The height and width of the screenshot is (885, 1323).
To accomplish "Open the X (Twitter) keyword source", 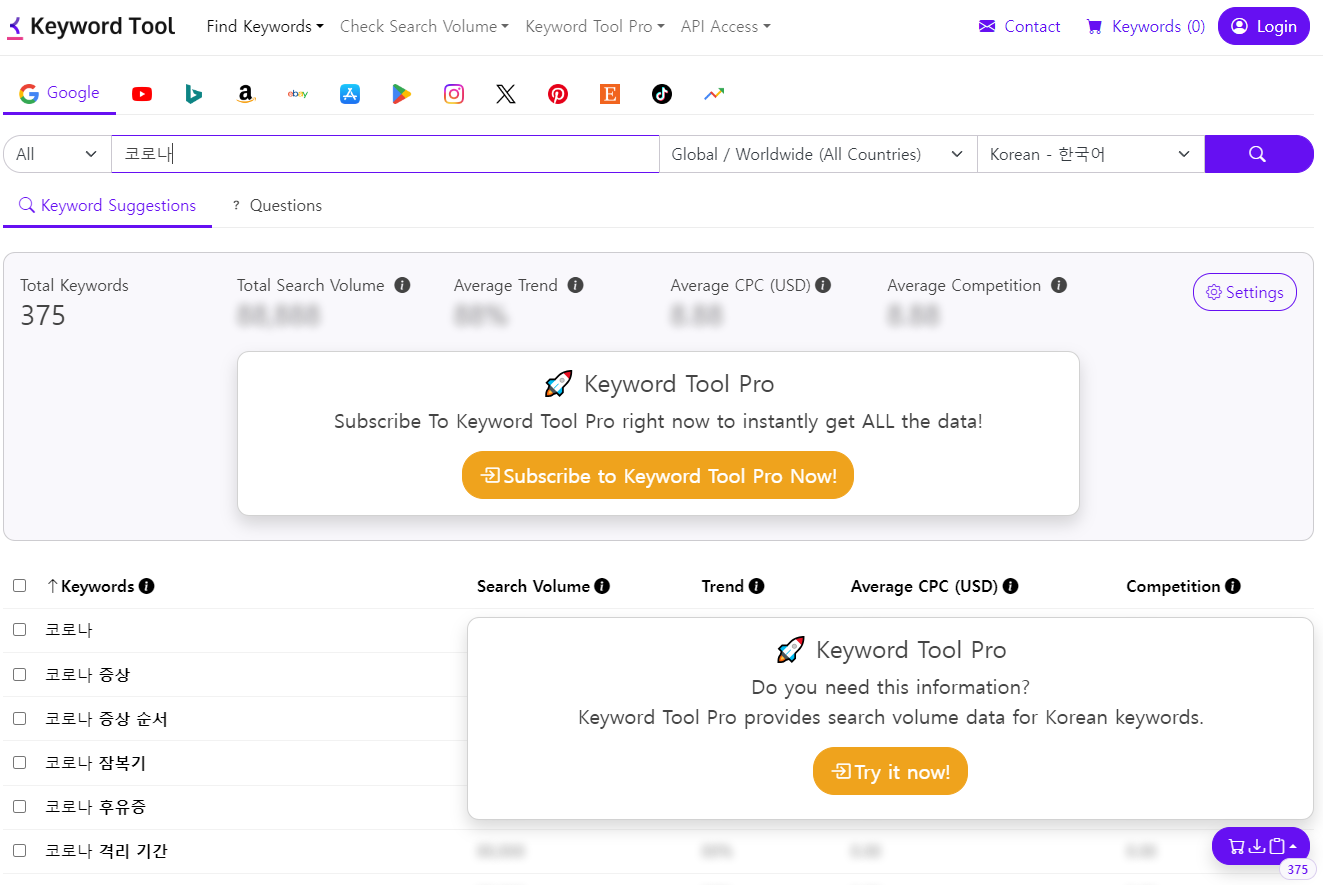I will [506, 94].
